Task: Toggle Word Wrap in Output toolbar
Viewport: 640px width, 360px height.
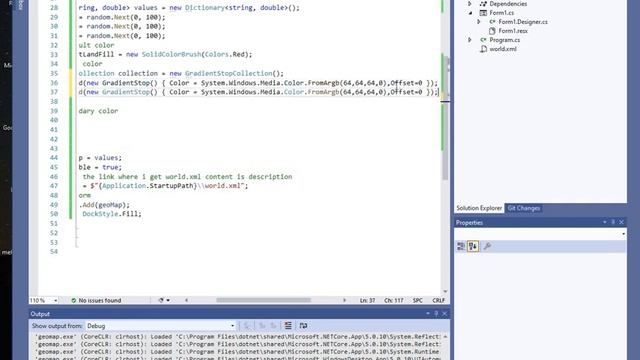Action: click(303, 326)
